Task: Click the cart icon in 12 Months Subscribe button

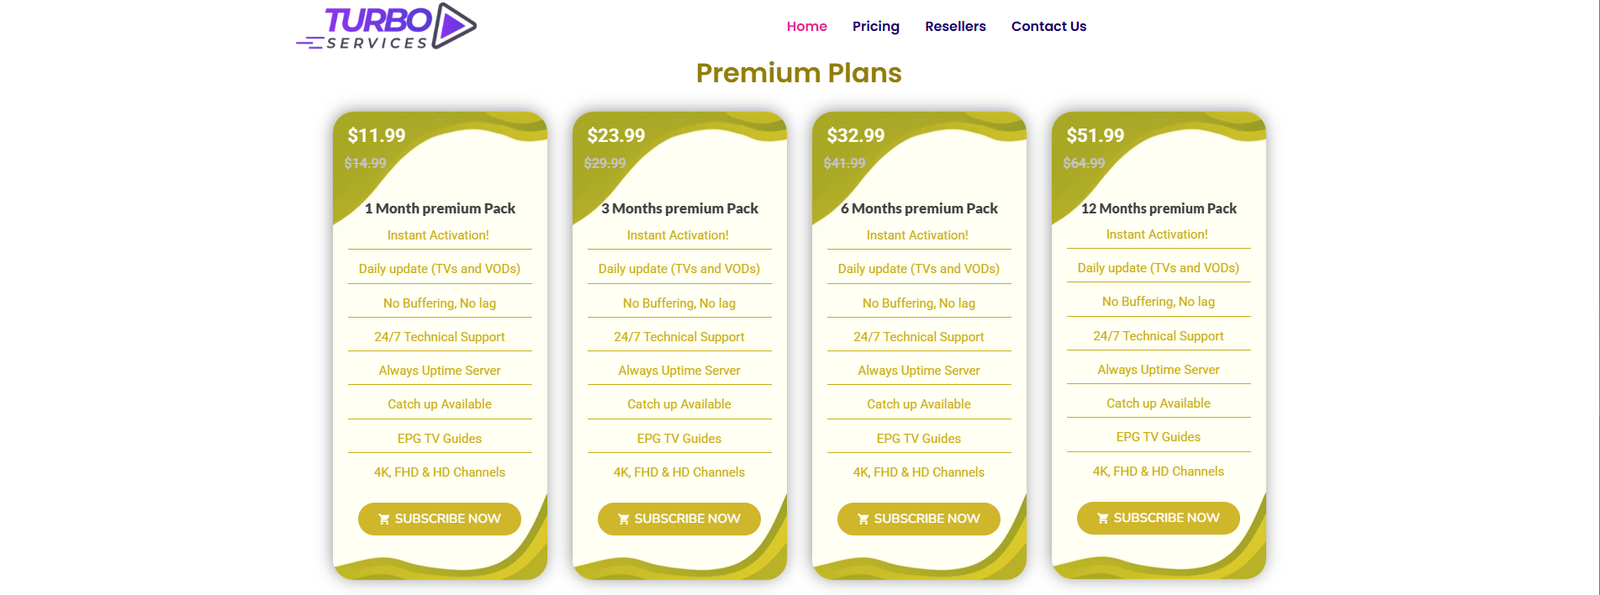Action: point(1102,517)
